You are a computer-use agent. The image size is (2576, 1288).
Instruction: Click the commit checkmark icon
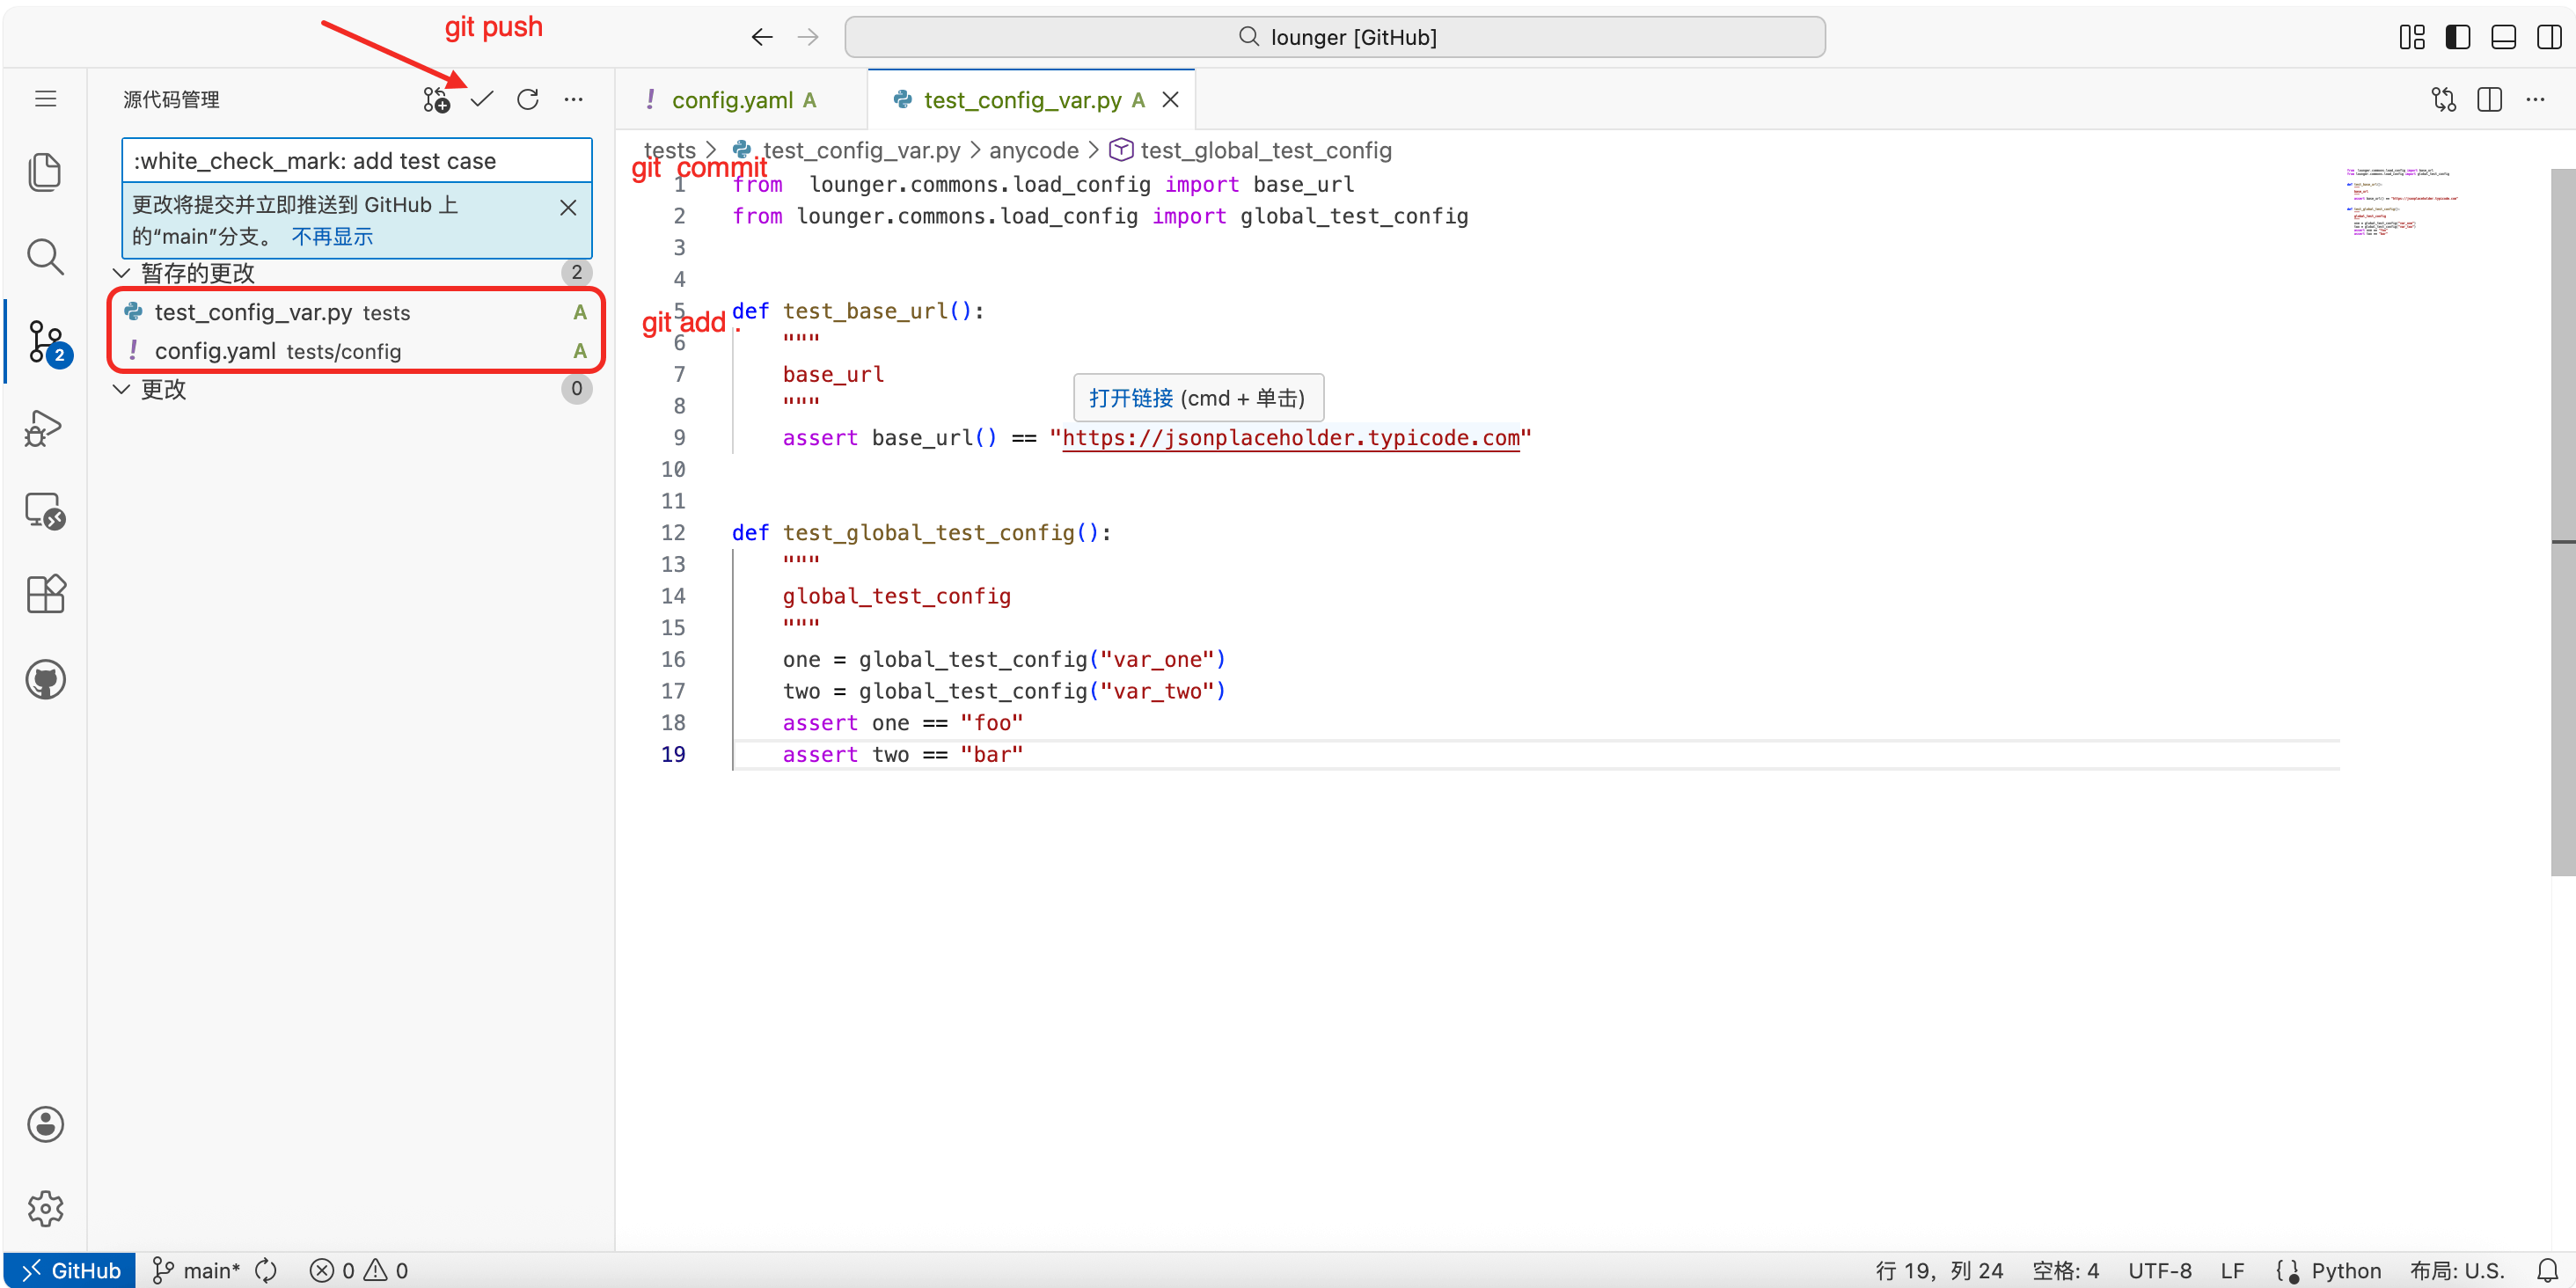[482, 99]
